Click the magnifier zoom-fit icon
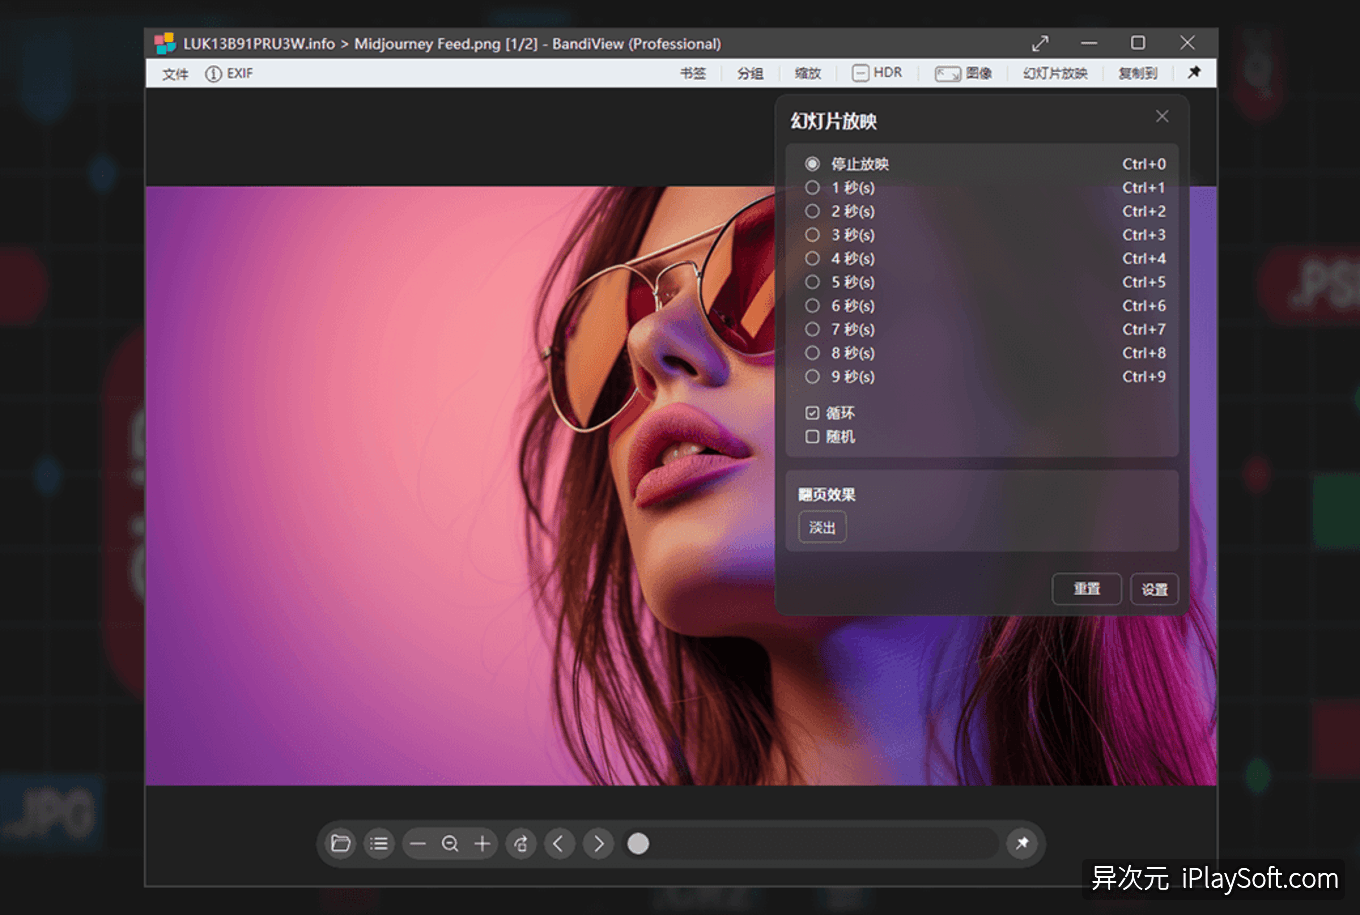 tap(450, 844)
